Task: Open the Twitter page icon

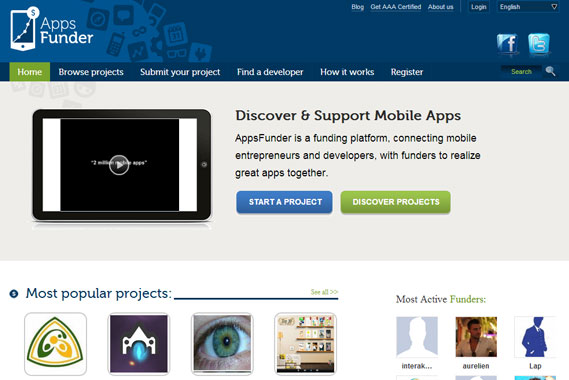Action: tap(539, 44)
